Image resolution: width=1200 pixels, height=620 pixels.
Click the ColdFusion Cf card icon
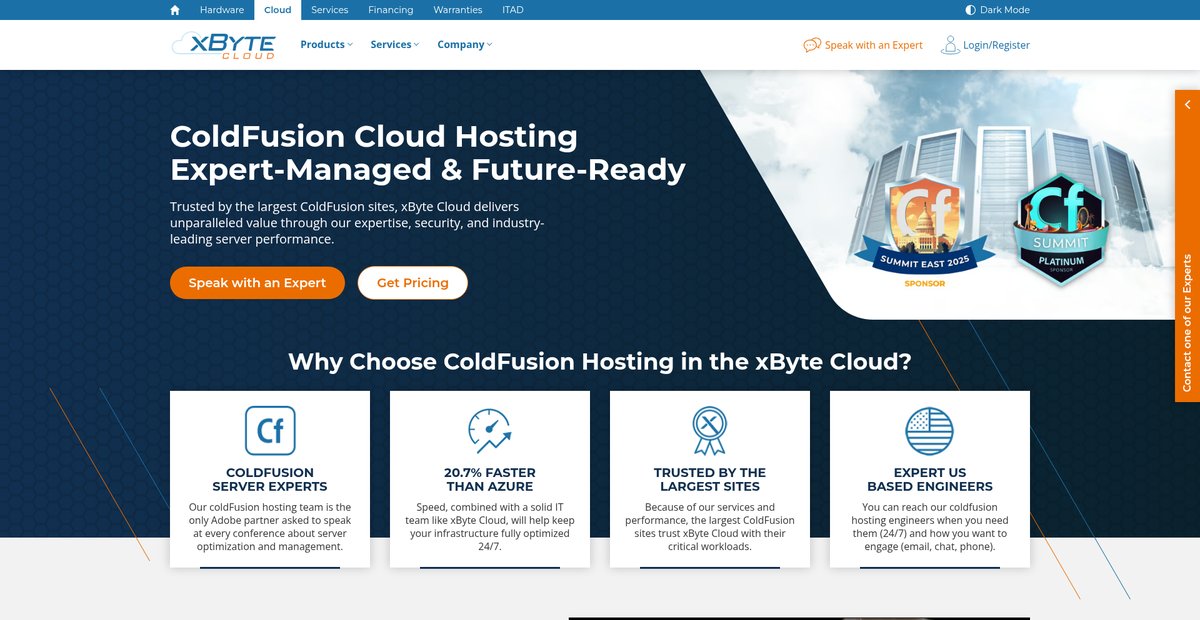coord(270,430)
